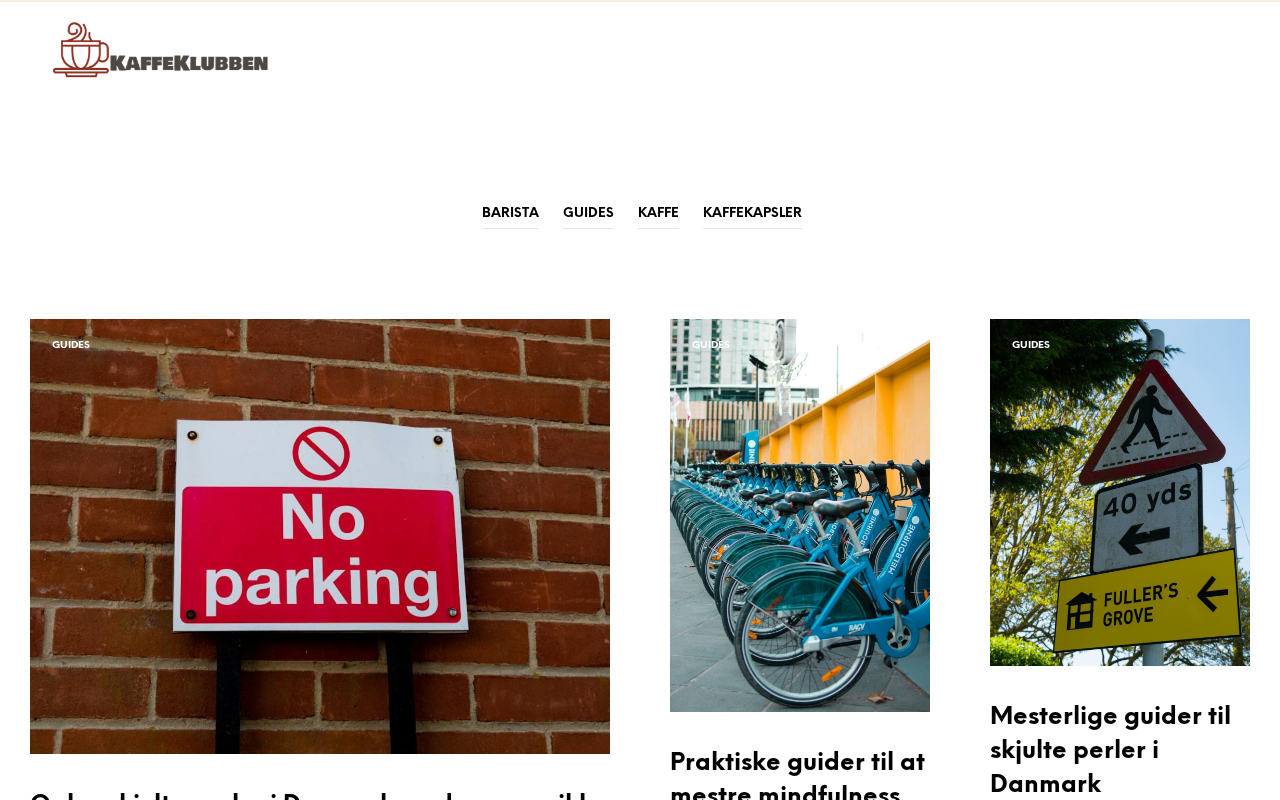Image resolution: width=1280 pixels, height=800 pixels.
Task: Click the Guides tag on road sign image
Action: tap(1031, 345)
